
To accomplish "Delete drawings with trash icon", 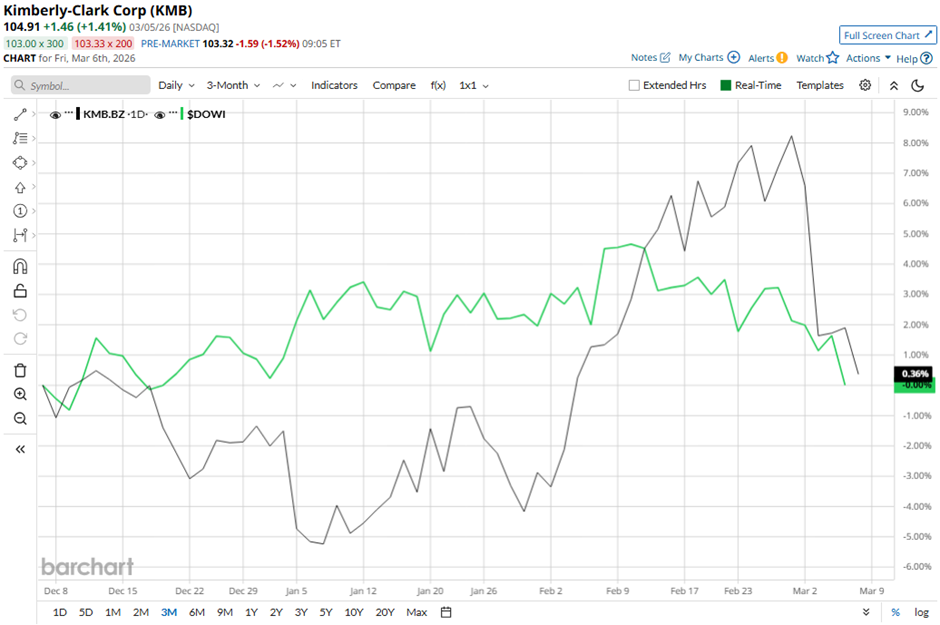I will pyautogui.click(x=20, y=370).
